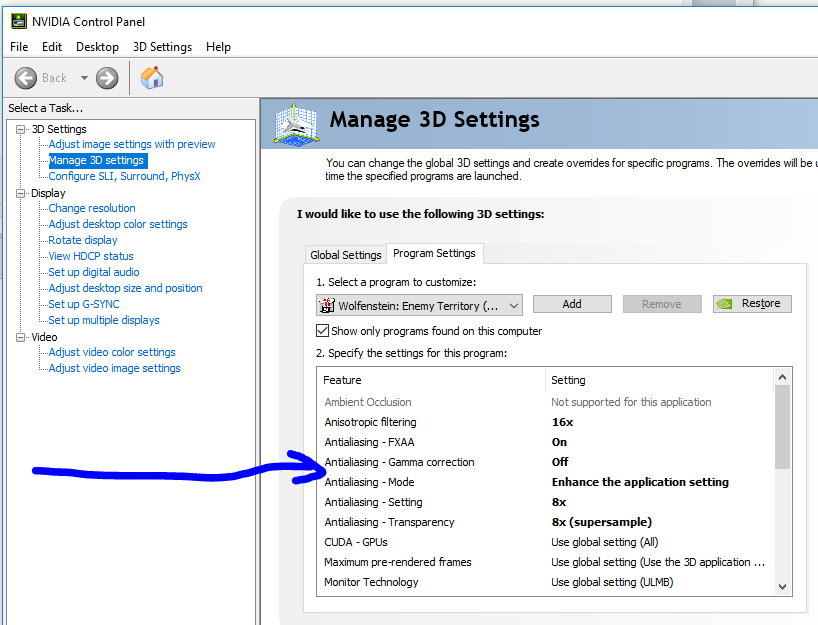Click the Setting column header
The image size is (818, 625).
click(659, 380)
